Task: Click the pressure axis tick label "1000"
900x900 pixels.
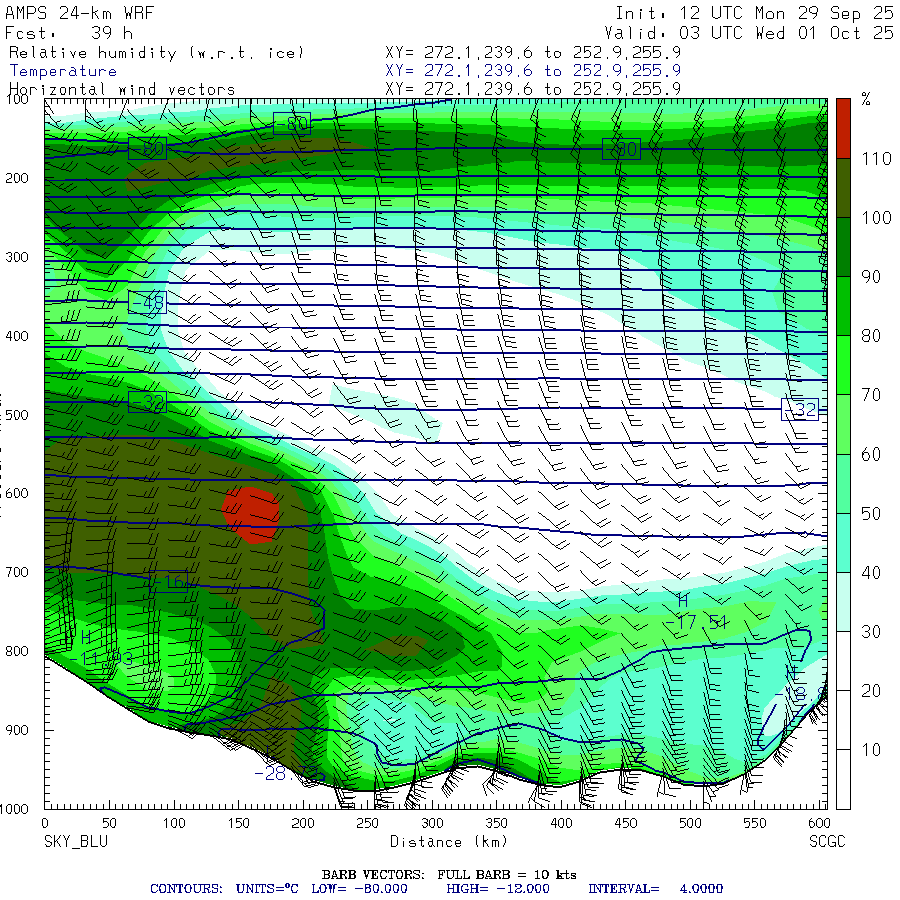Action: coord(14,809)
